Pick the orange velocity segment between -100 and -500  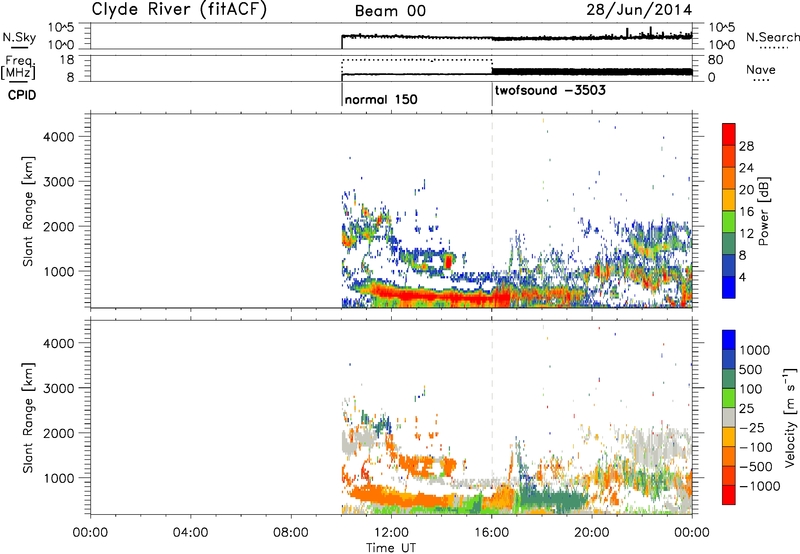pyautogui.click(x=729, y=456)
